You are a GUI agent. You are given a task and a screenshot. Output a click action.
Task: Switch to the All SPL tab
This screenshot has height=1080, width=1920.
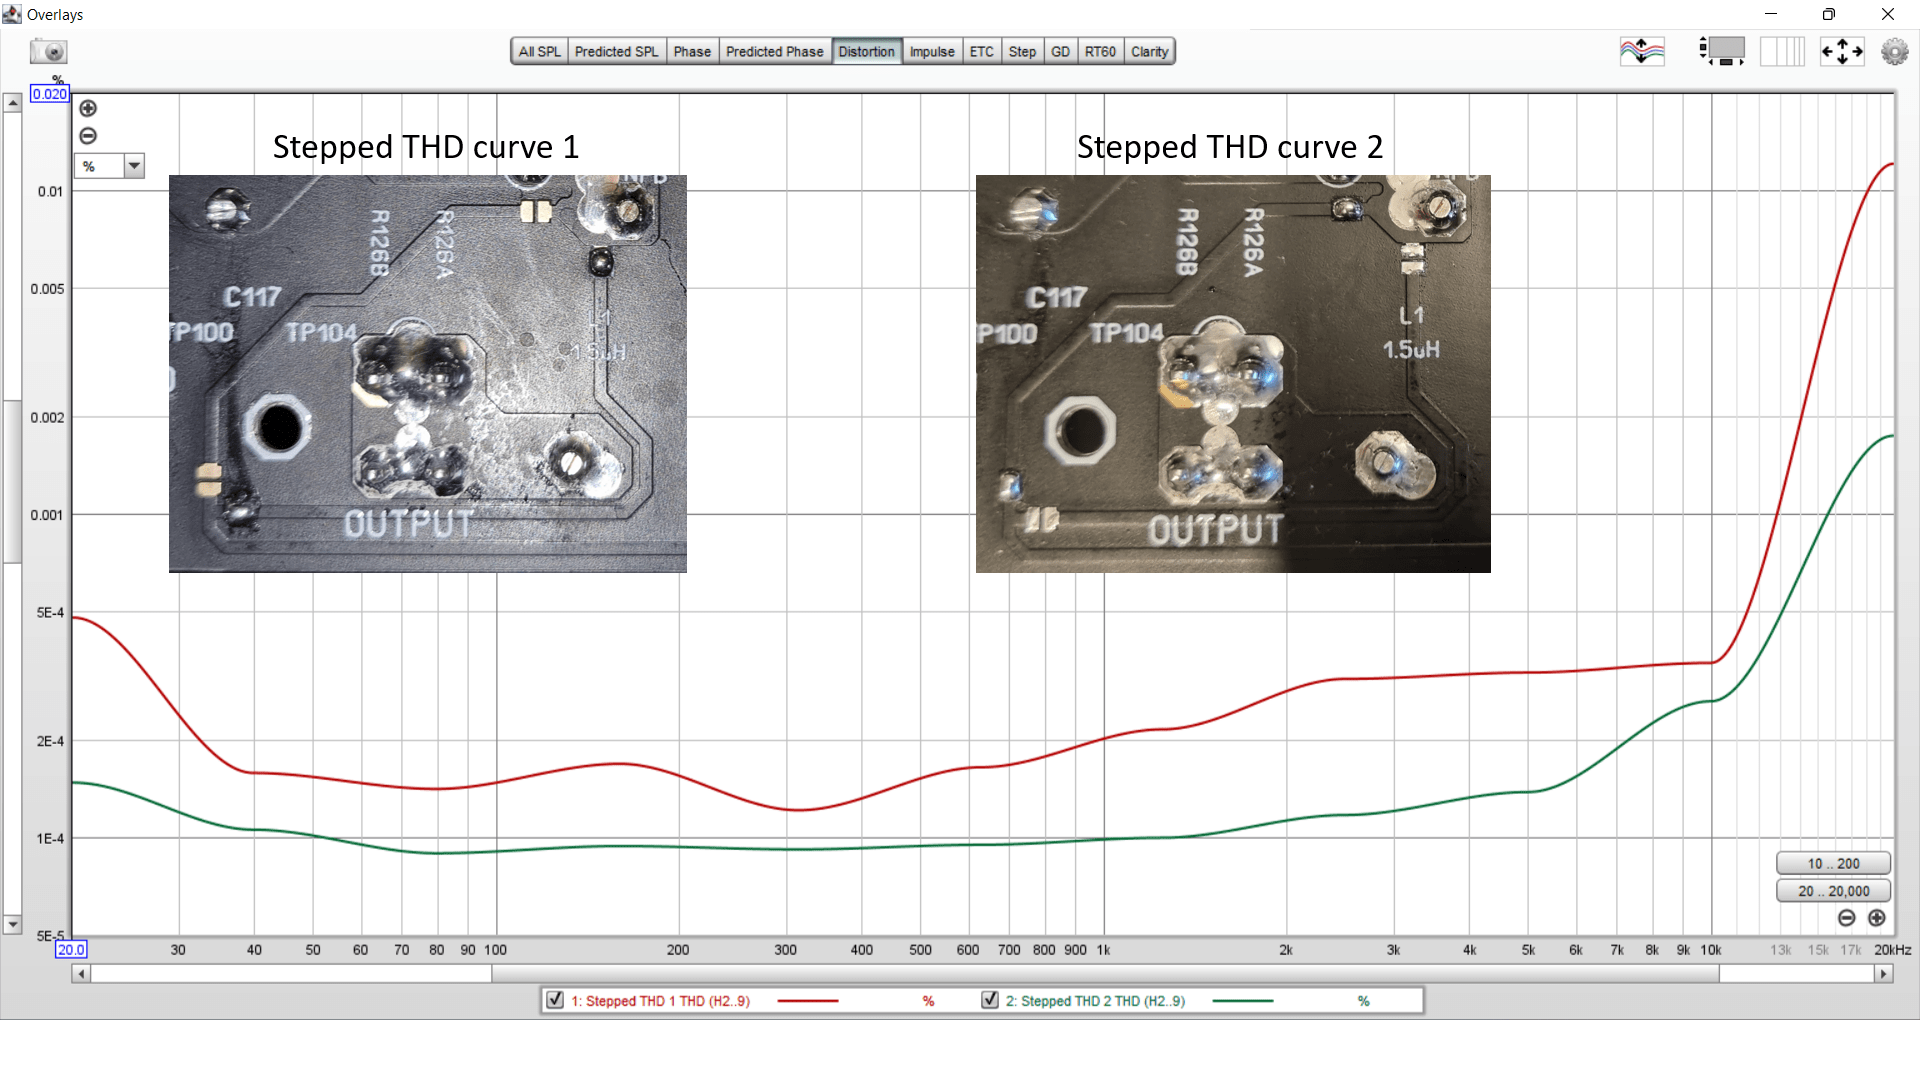point(539,52)
